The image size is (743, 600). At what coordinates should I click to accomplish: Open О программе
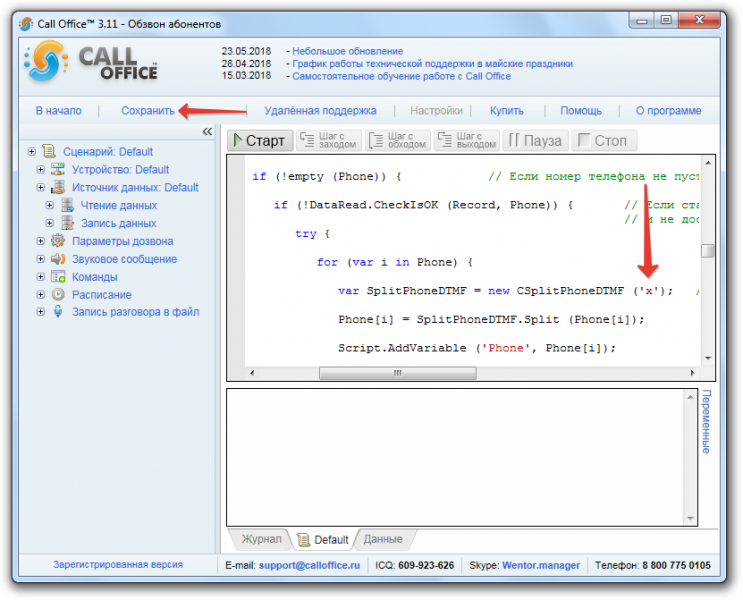[668, 111]
